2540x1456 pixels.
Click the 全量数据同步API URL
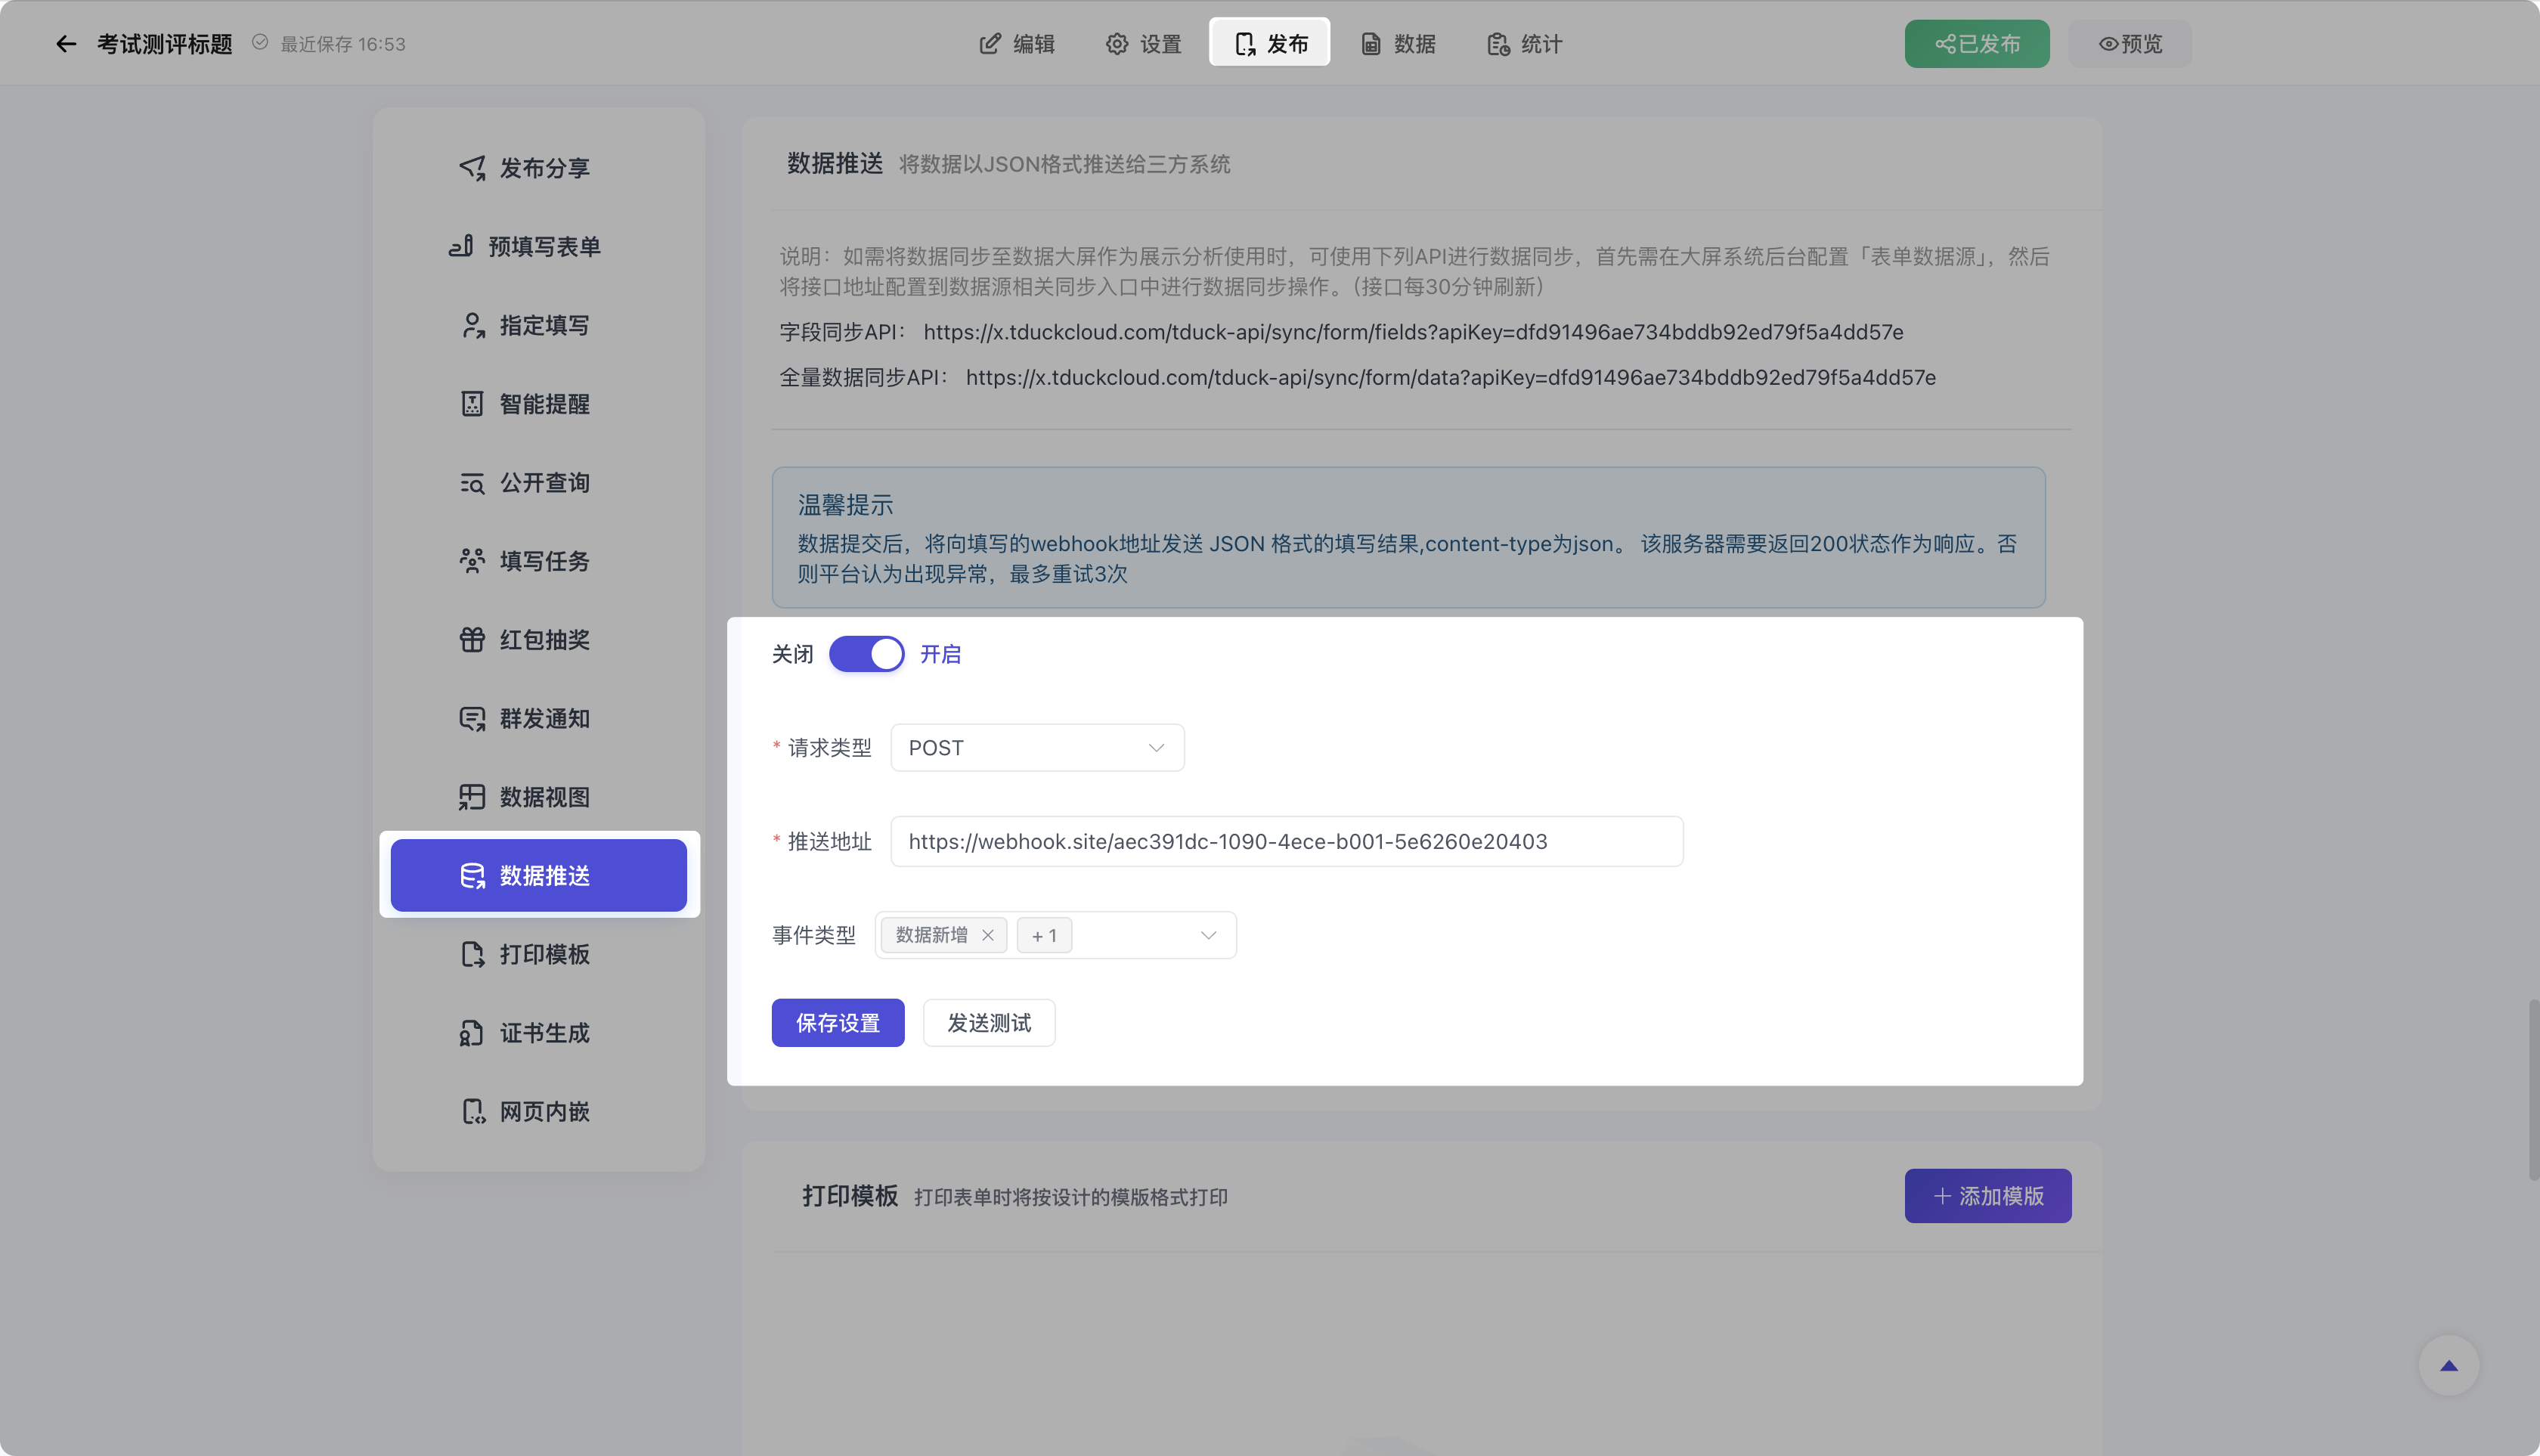pyautogui.click(x=1451, y=377)
